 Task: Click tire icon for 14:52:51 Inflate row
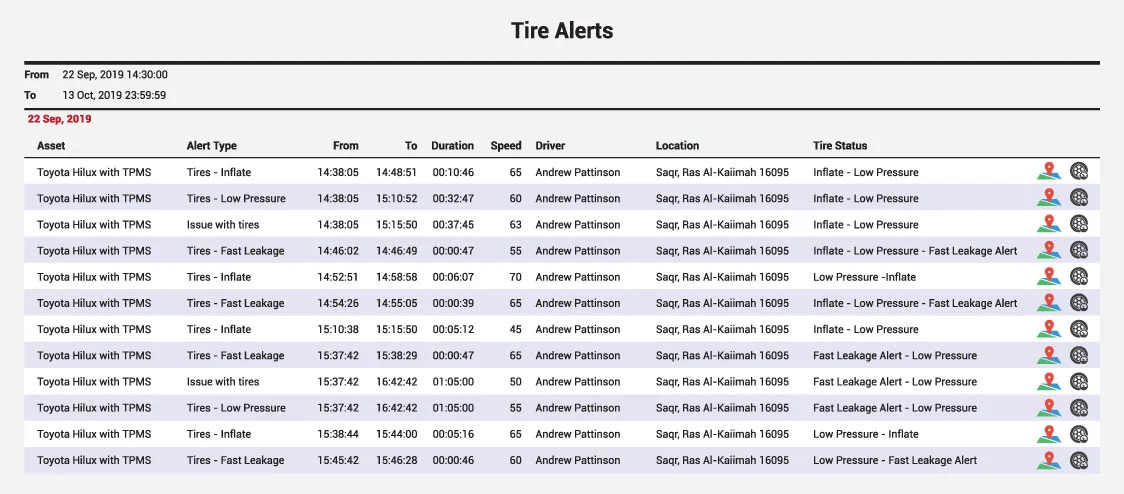[x=1079, y=277]
